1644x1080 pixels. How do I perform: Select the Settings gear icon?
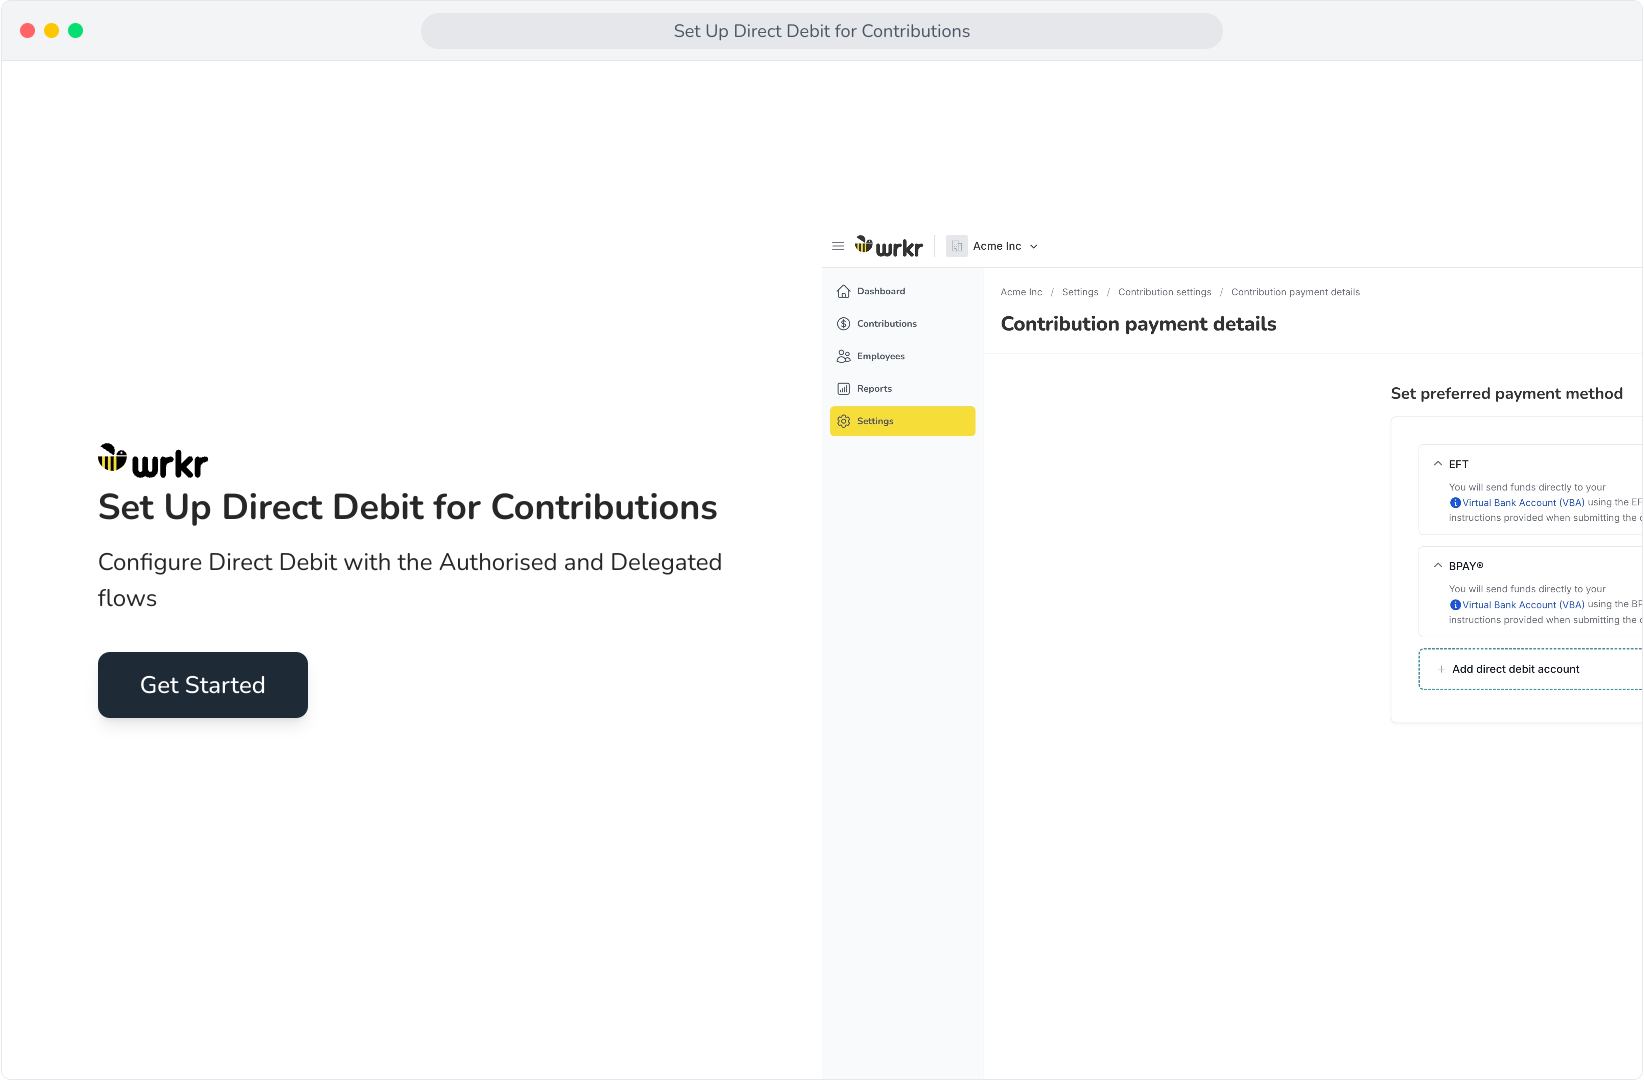point(844,421)
